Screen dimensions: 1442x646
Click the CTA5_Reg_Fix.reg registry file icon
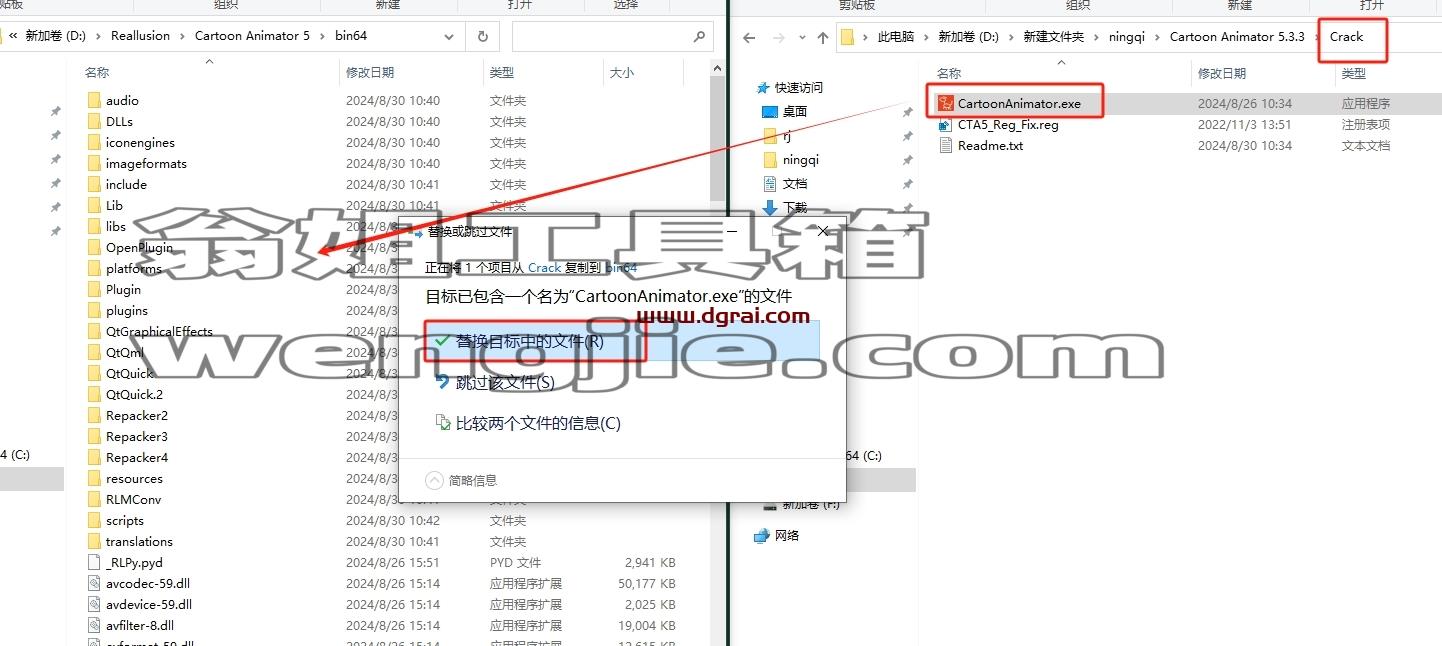pos(946,125)
